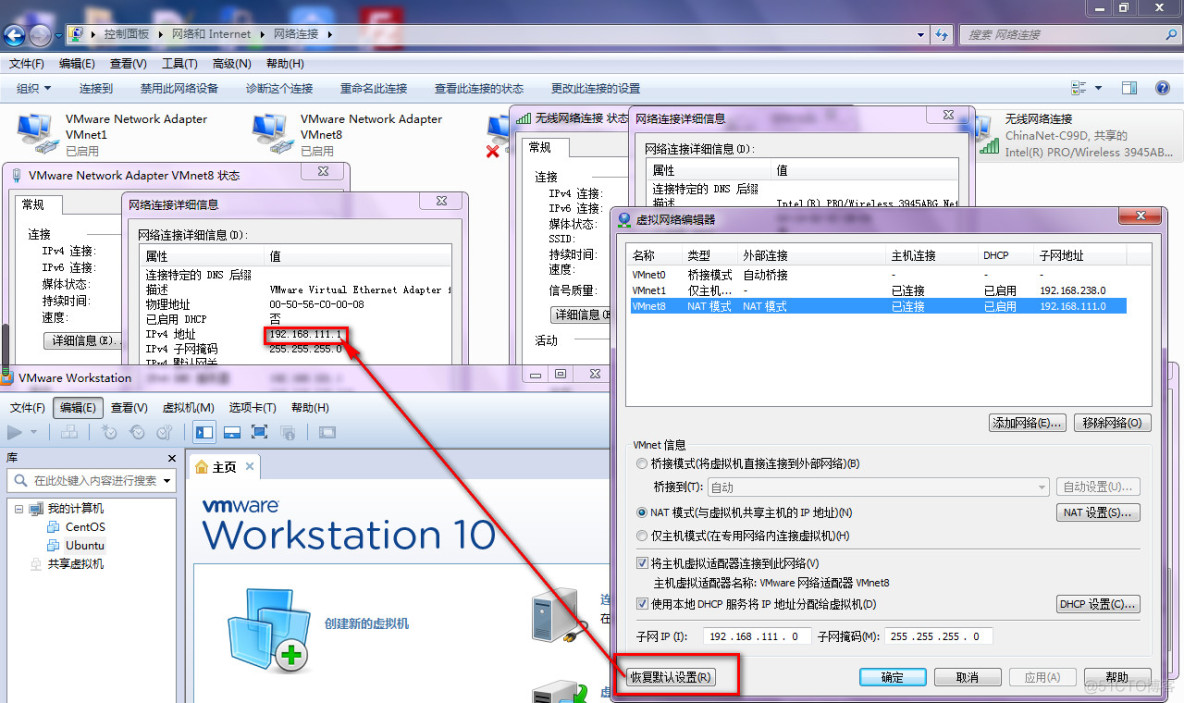Open the recent pages dropdown beside forward arrow
The image size is (1184, 703).
pos(58,35)
